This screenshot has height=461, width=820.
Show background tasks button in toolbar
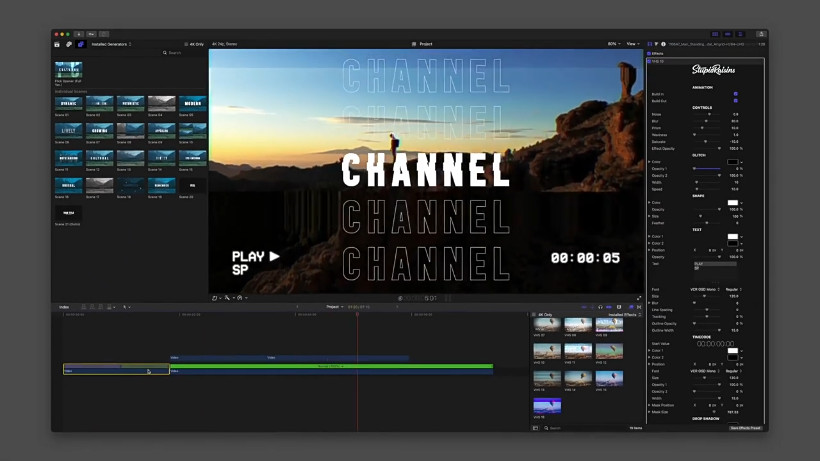coord(104,34)
